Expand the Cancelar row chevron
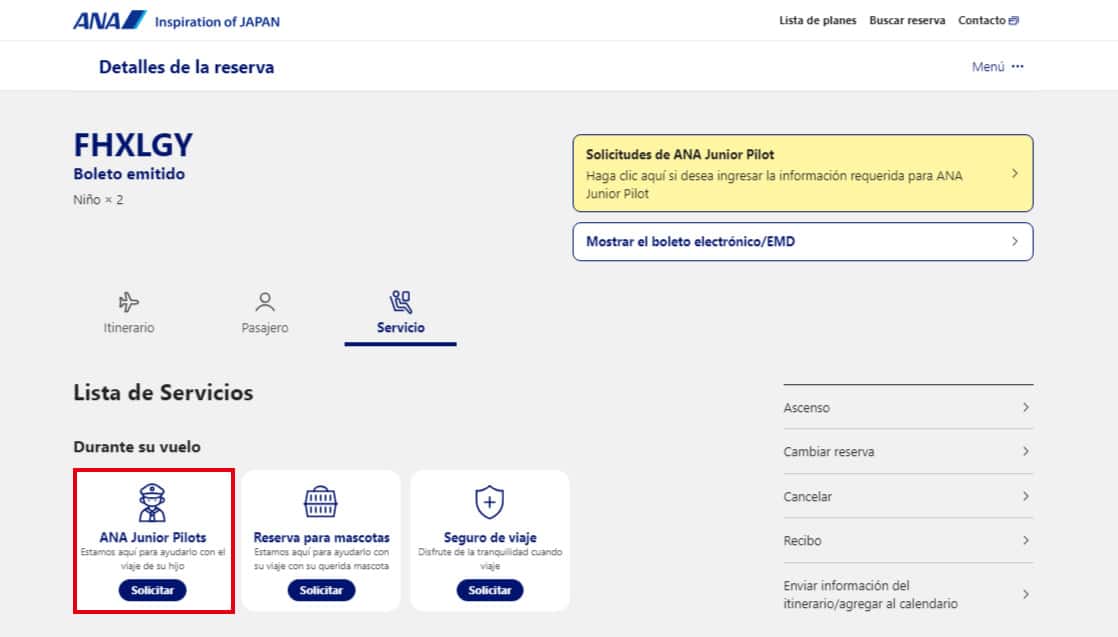1118x637 pixels. (1025, 496)
